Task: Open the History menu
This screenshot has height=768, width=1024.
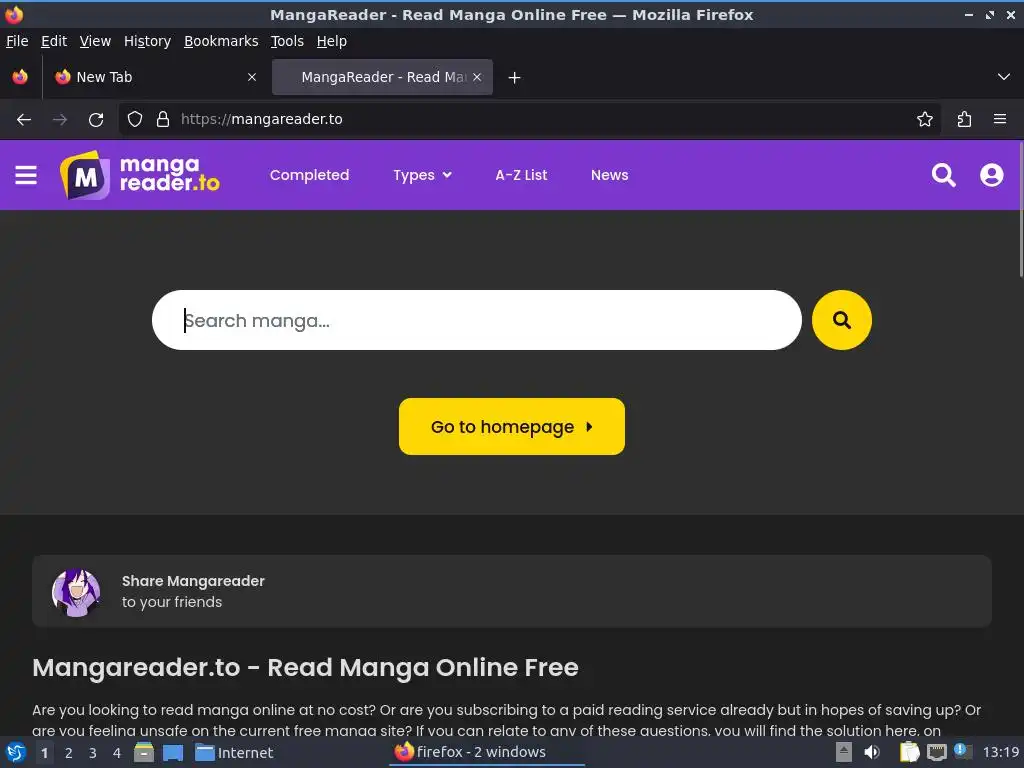Action: (148, 41)
